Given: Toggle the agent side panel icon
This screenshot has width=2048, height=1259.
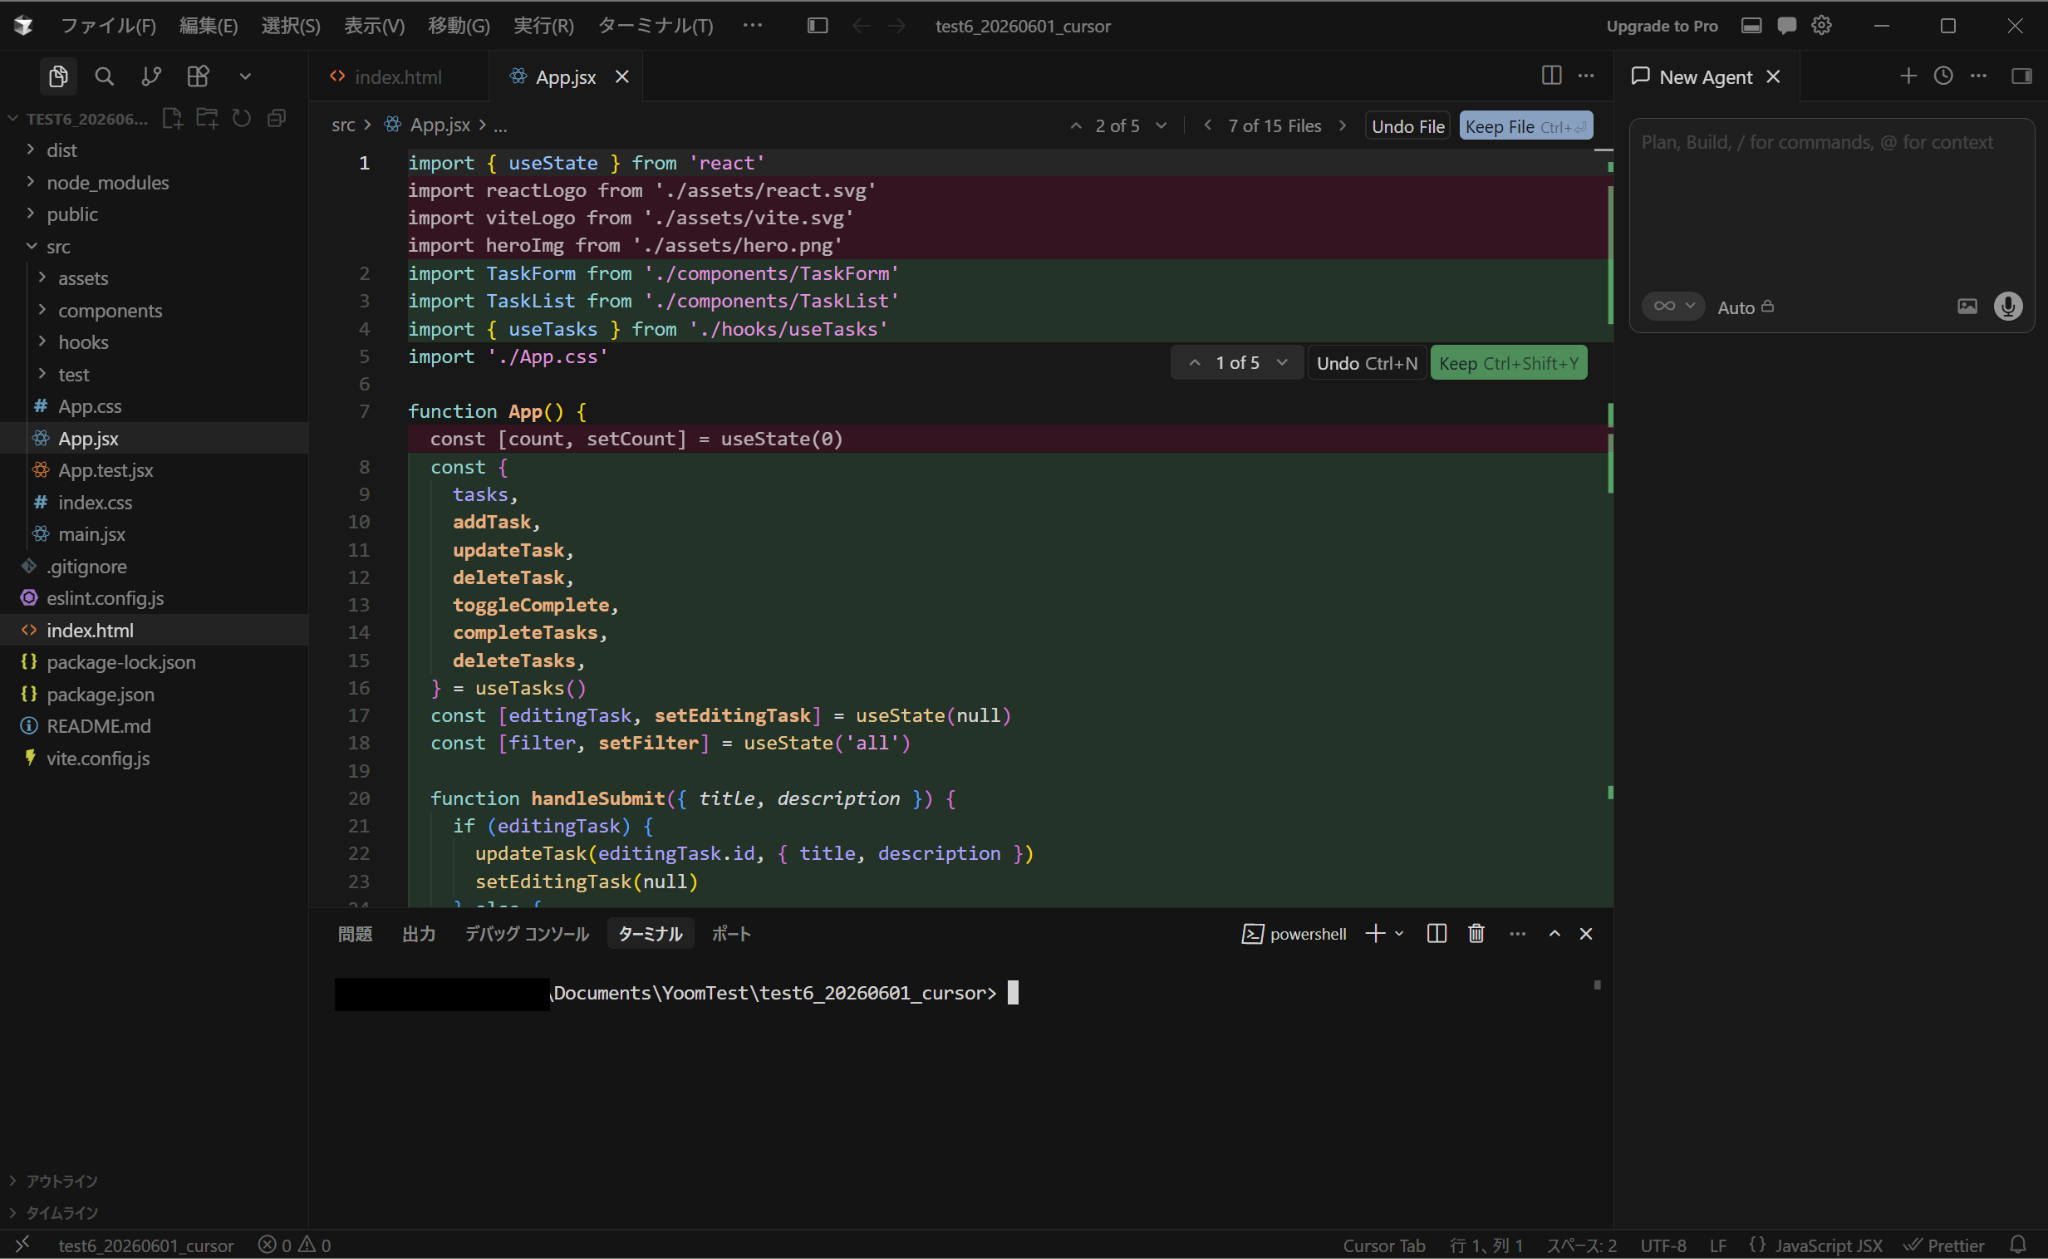Looking at the screenshot, I should [2021, 76].
